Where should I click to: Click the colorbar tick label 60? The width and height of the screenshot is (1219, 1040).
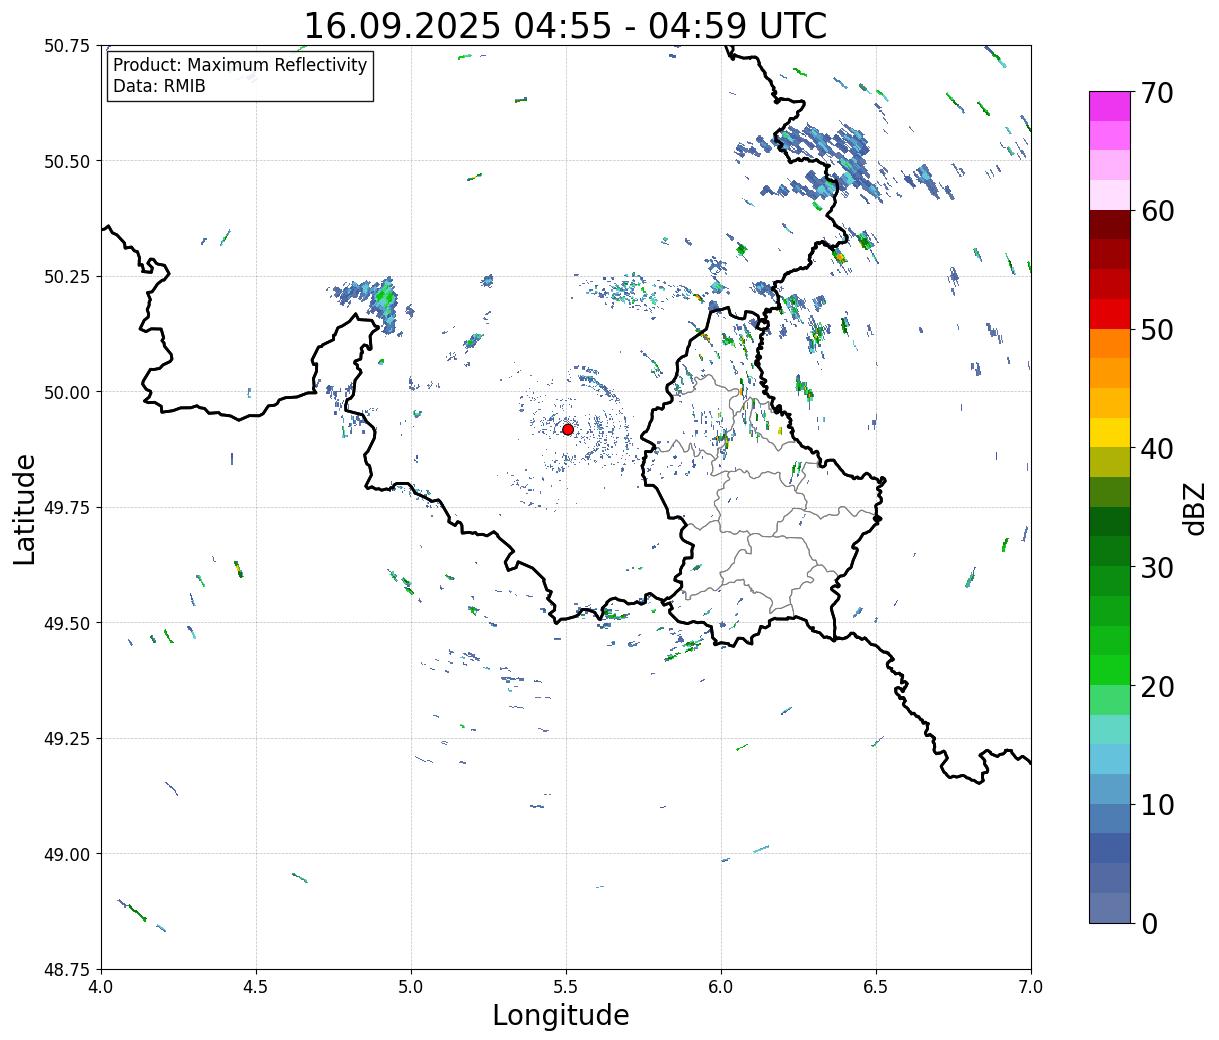pyautogui.click(x=1157, y=211)
